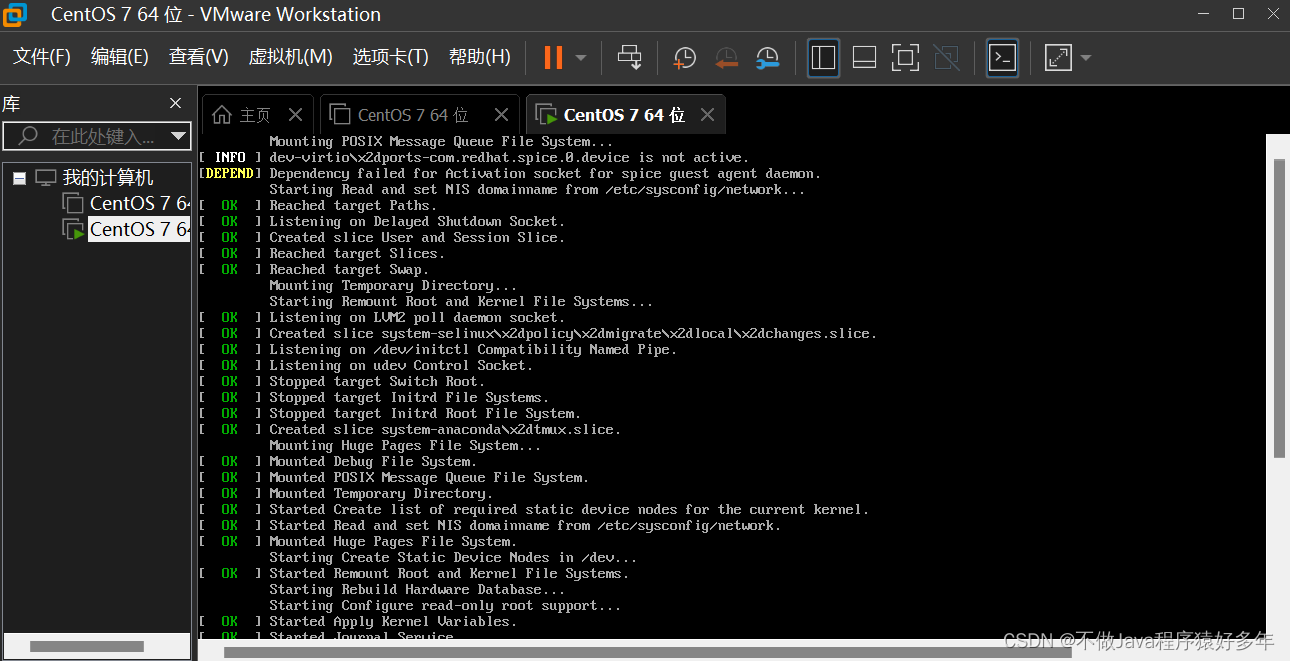Click 'Started Apply Kernel Variables.' line
Image resolution: width=1290 pixels, height=661 pixels.
click(393, 621)
